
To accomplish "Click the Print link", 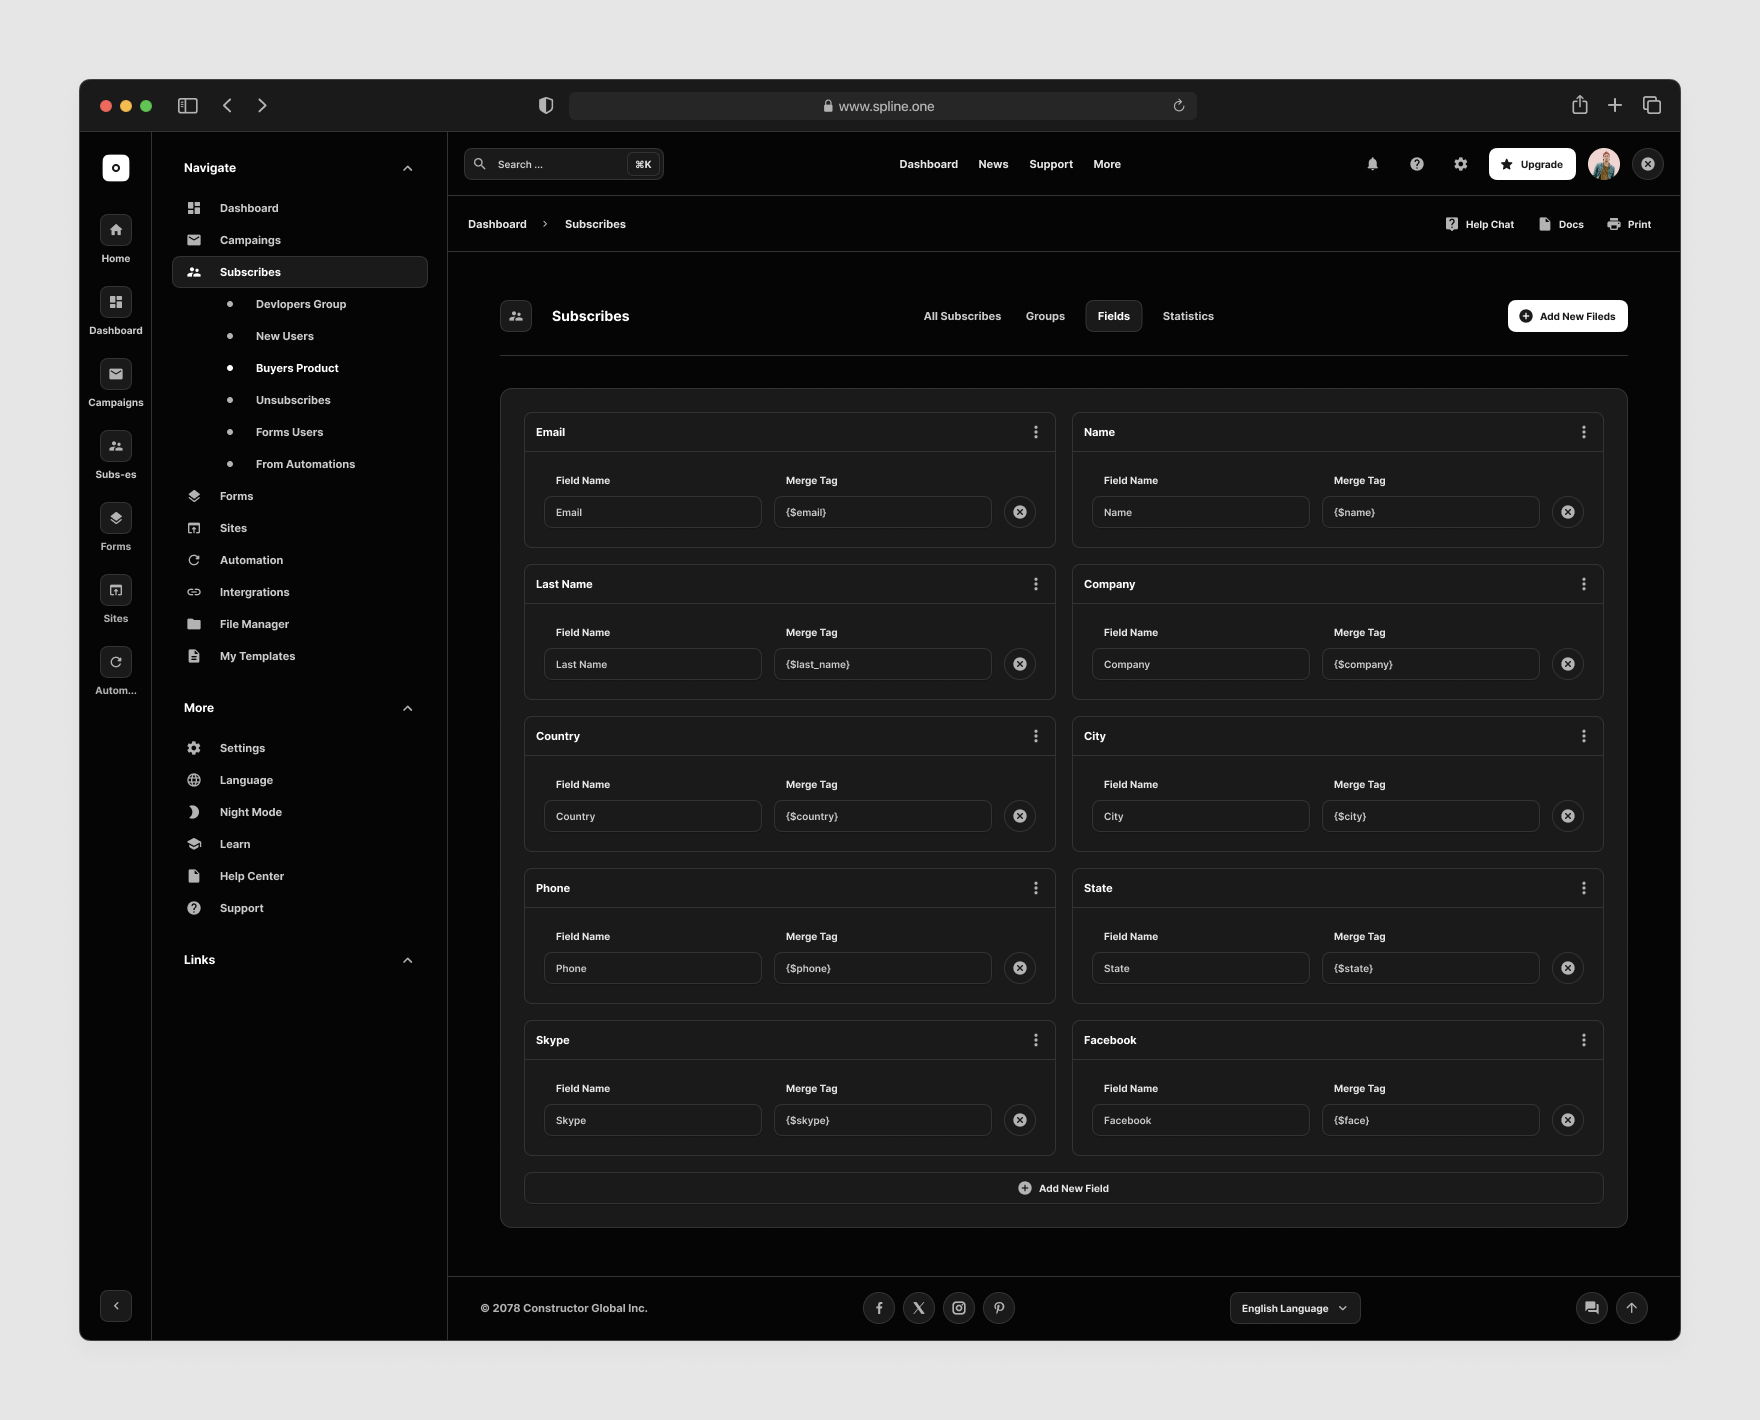I will click(x=1629, y=224).
